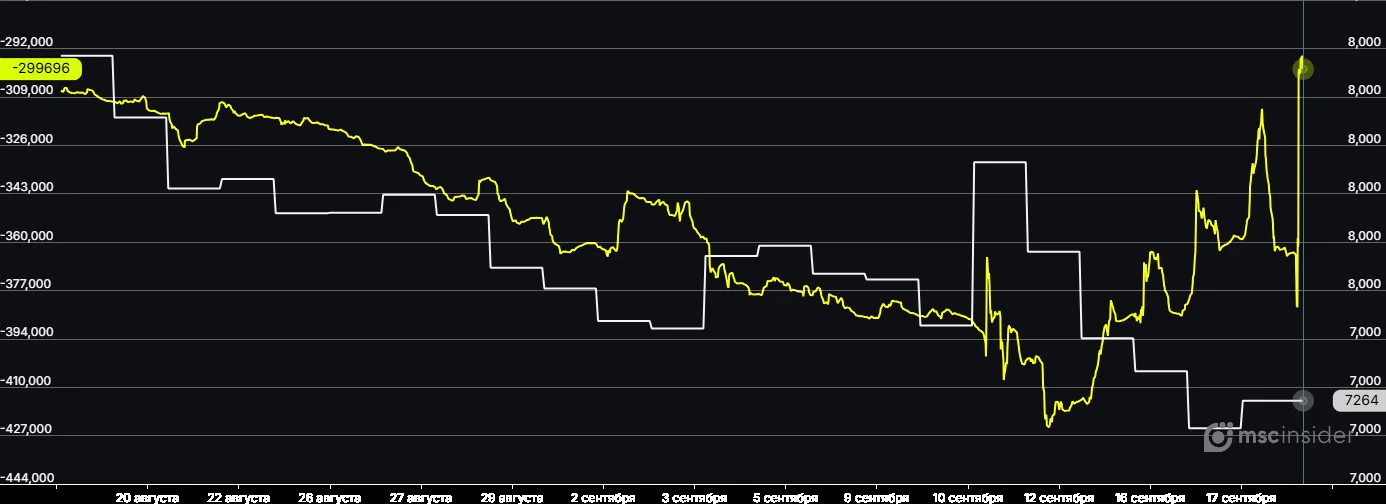Click the 27 августа date label
The width and height of the screenshot is (1386, 504).
(x=420, y=497)
